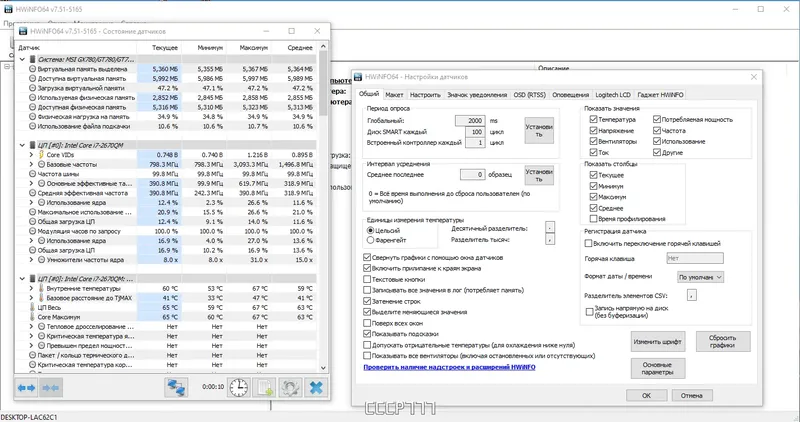Click HWiNFO64 app icon in Настройки датчиков title
This screenshot has height=422, width=800.
358,77
